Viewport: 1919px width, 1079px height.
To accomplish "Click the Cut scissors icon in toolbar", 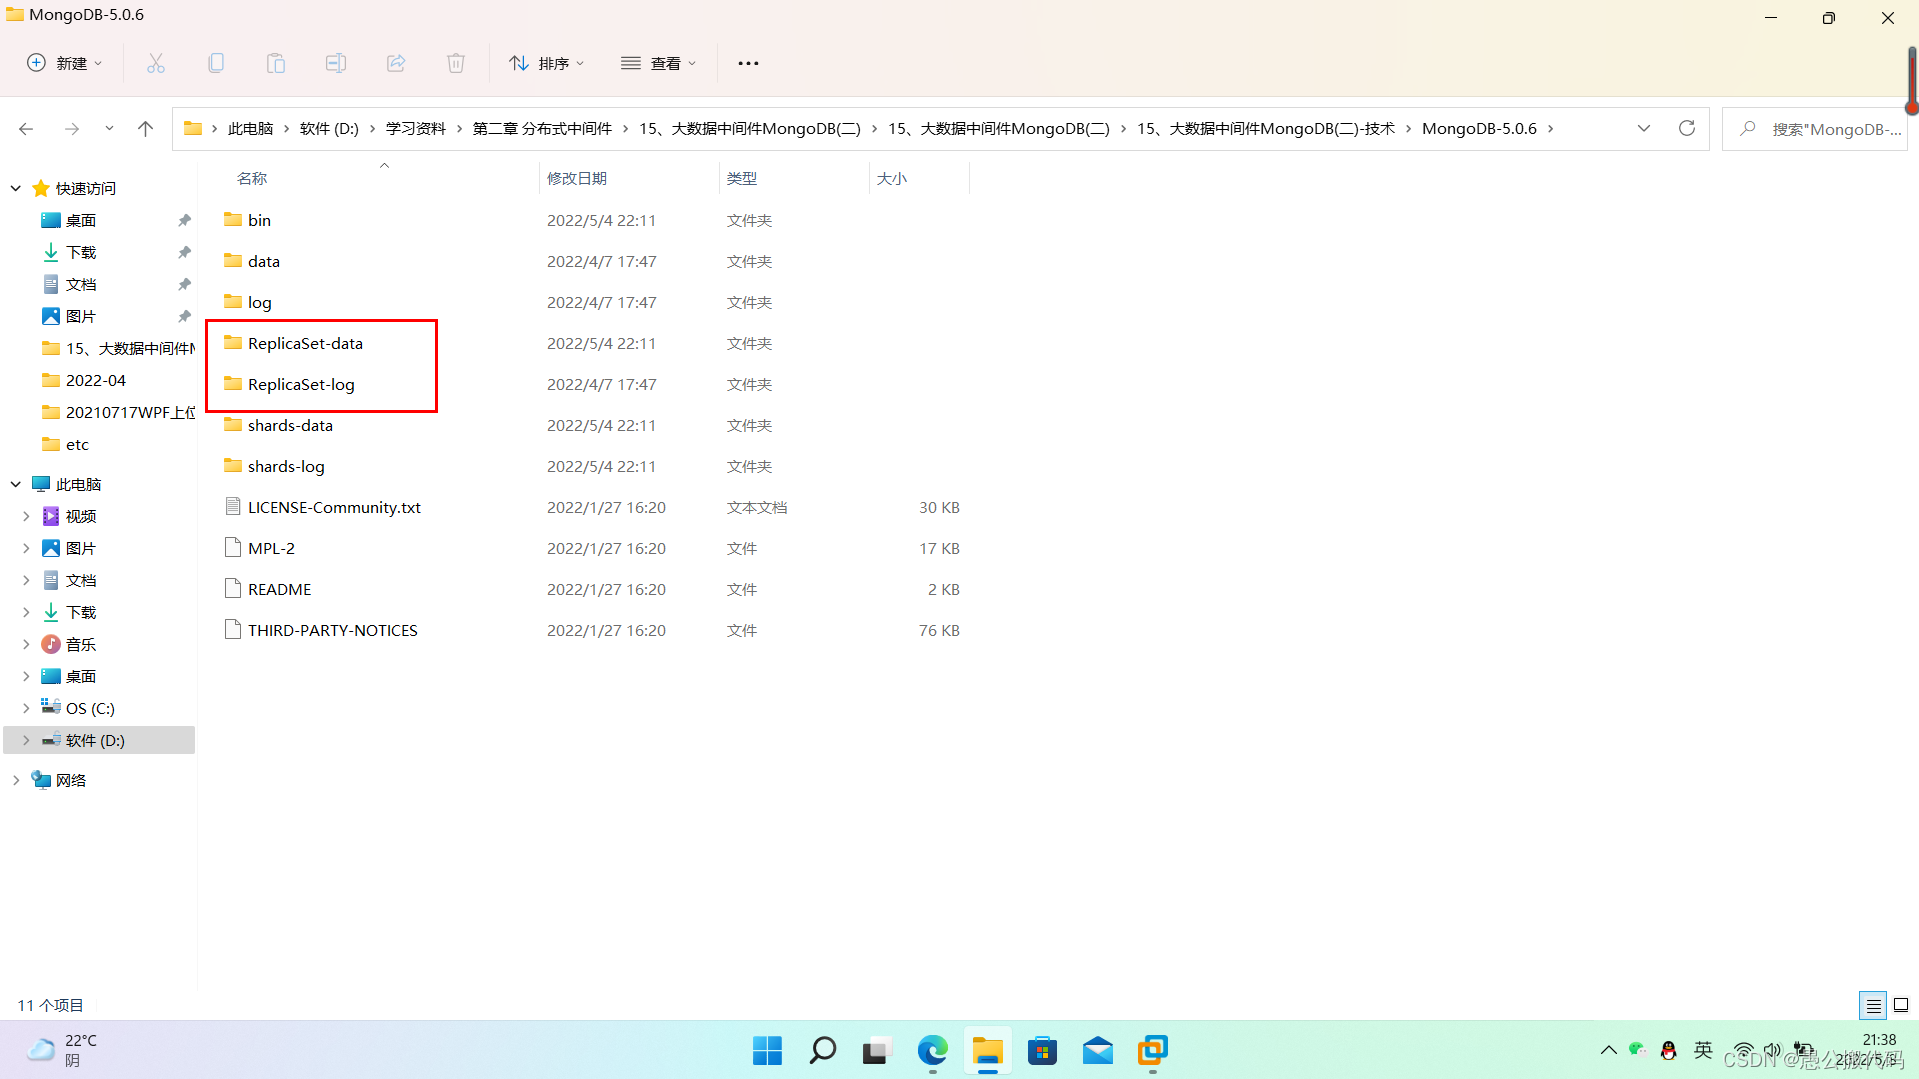I will [x=156, y=63].
